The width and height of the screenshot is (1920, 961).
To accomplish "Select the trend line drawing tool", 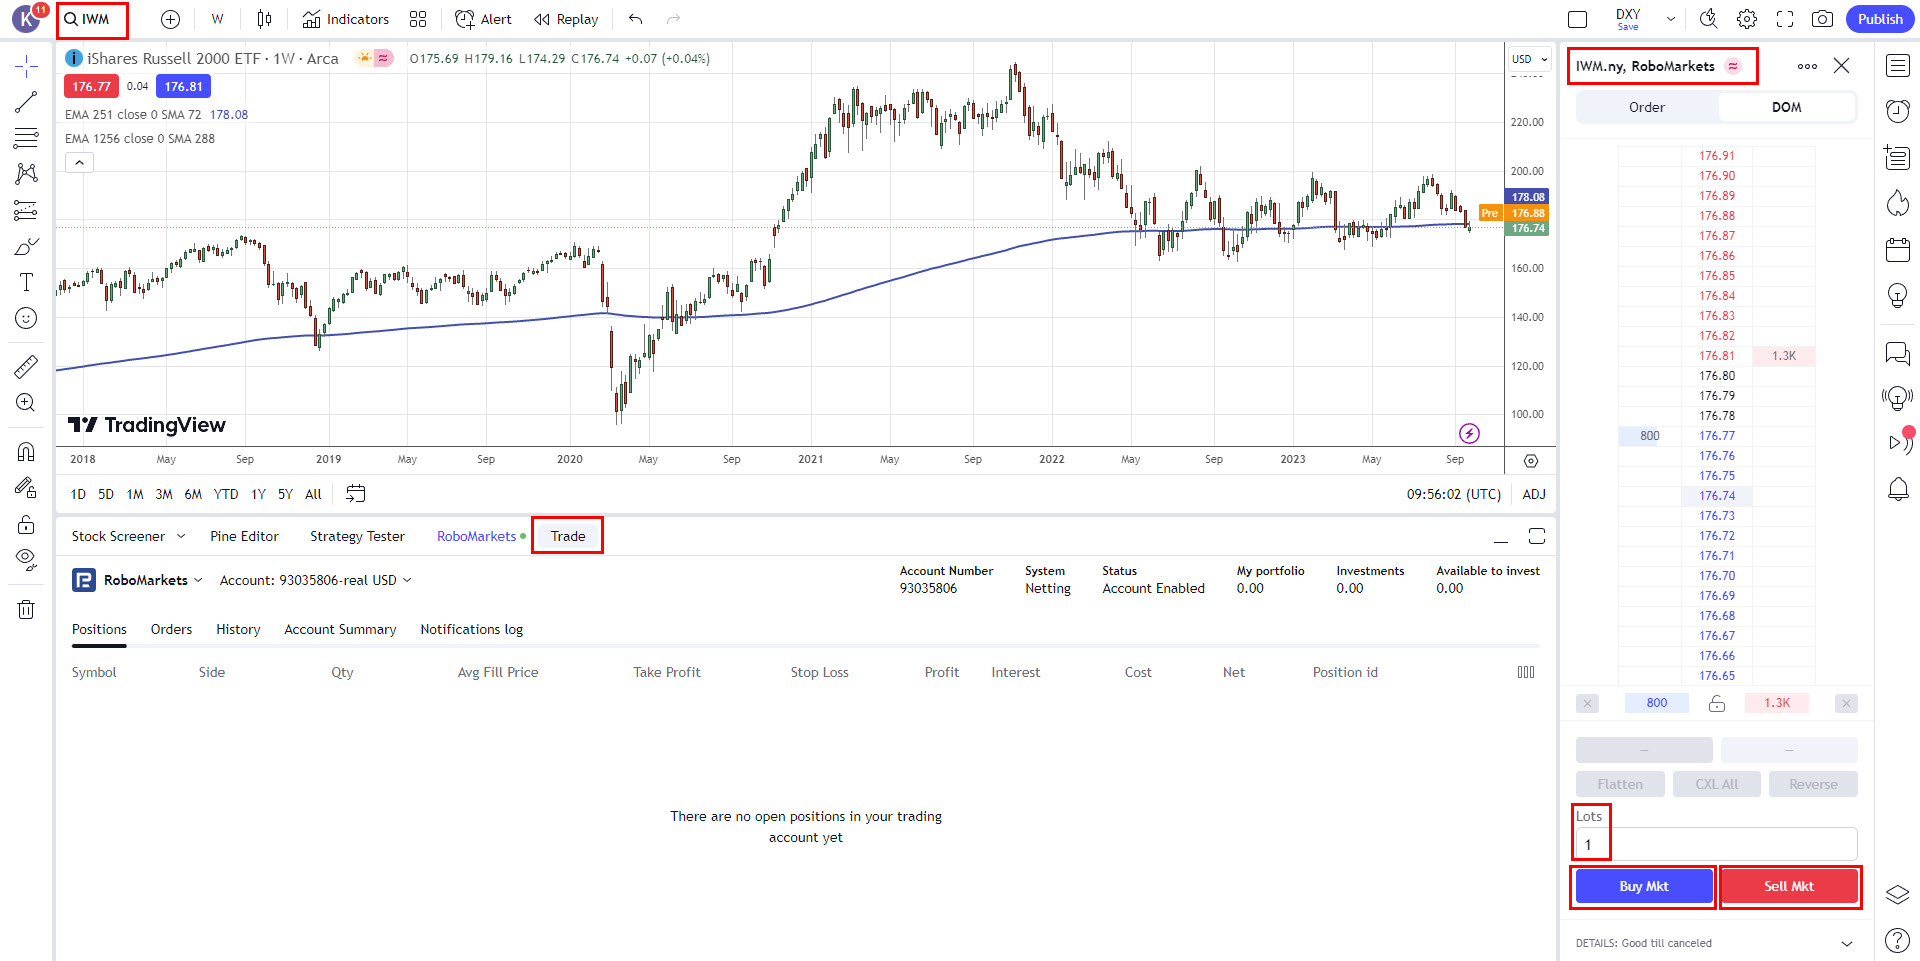I will click(x=26, y=102).
